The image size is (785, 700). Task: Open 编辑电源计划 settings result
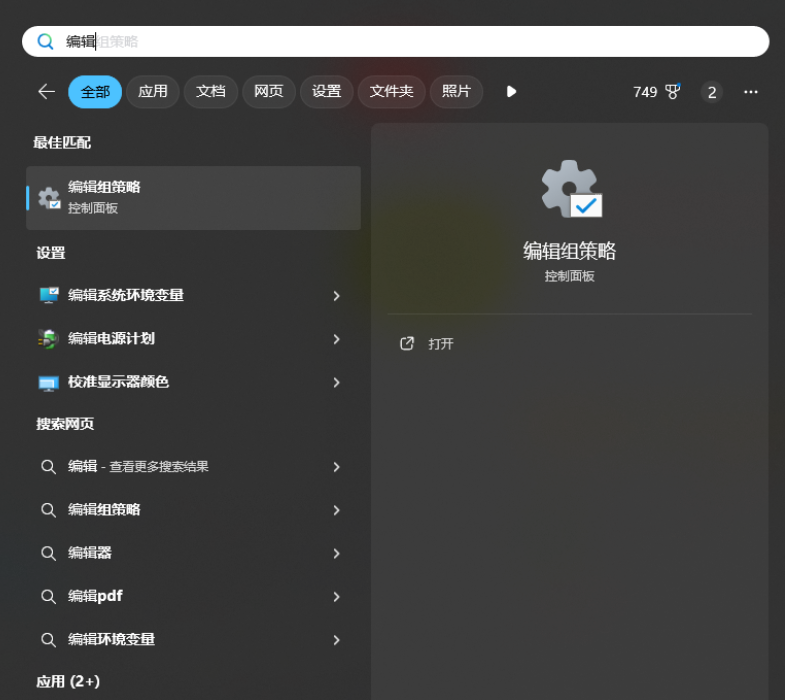(x=193, y=338)
